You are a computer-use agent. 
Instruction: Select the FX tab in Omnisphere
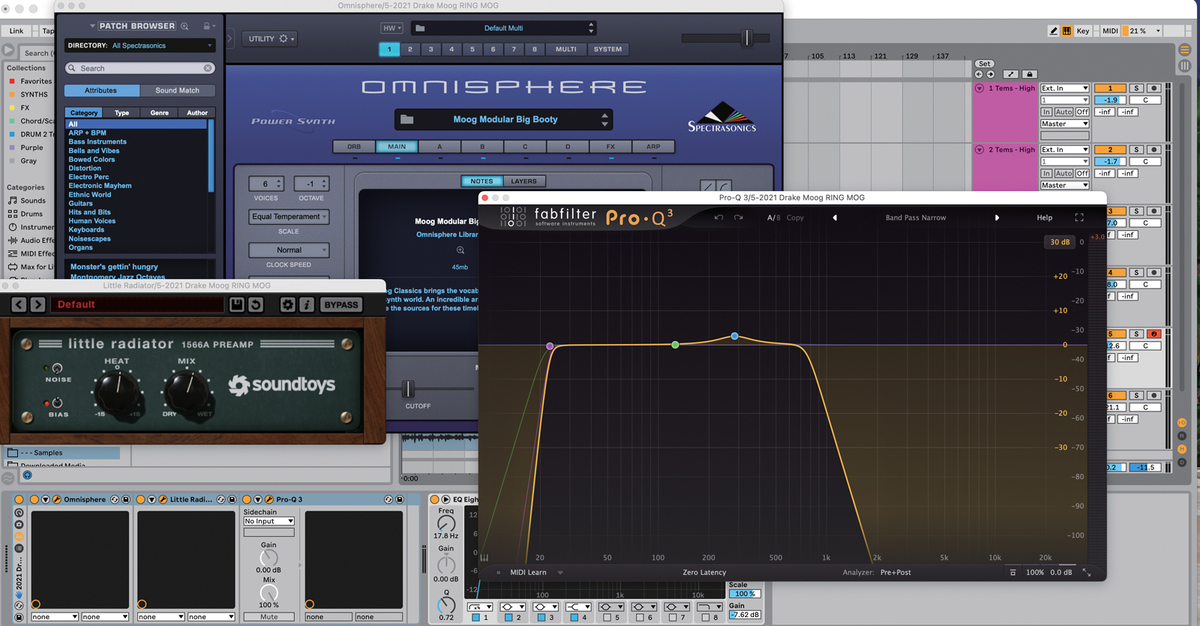(x=610, y=147)
